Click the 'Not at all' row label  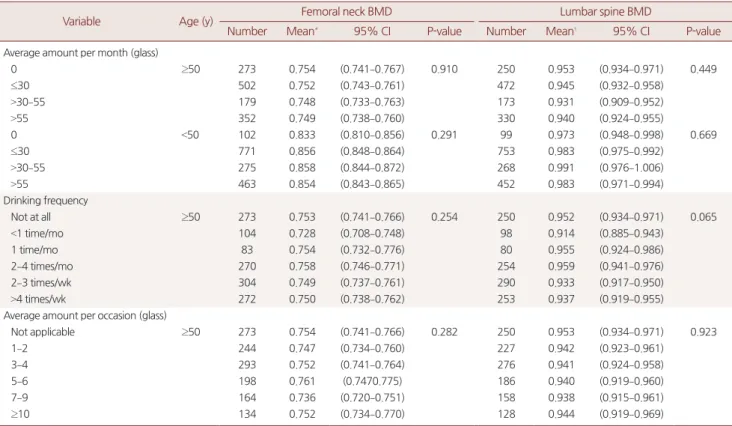pos(31,217)
